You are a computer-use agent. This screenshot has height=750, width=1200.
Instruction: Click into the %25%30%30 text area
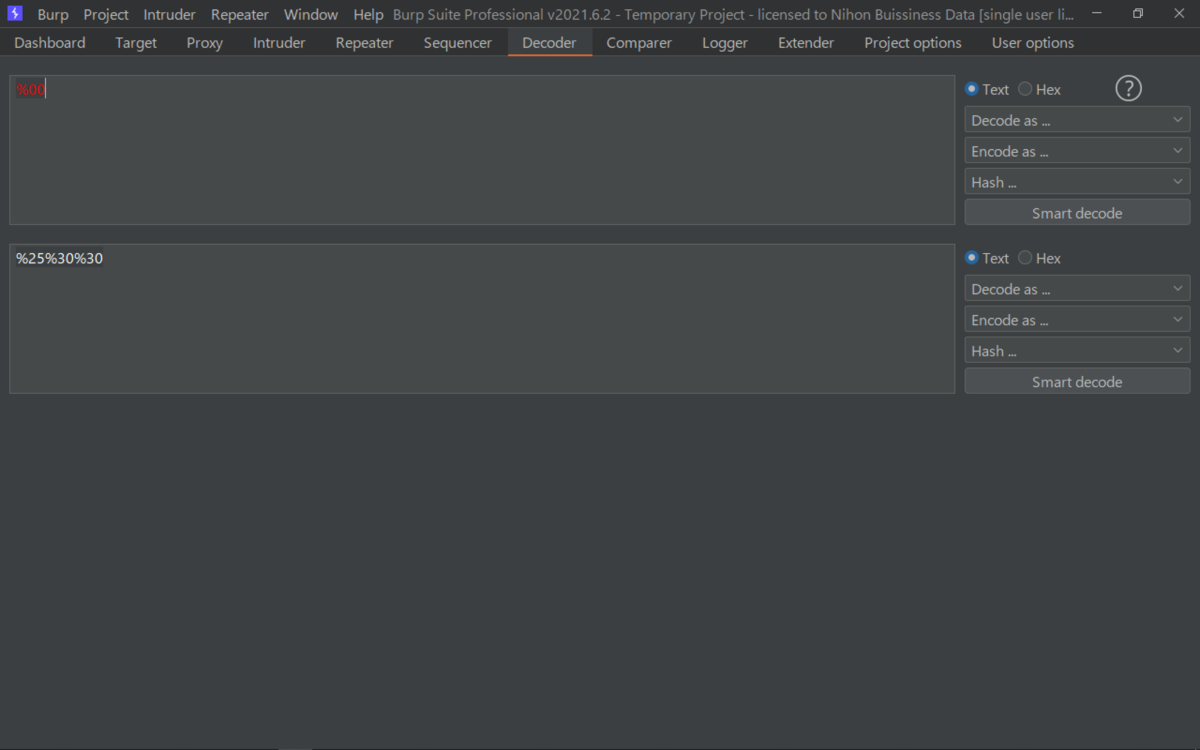(482, 319)
